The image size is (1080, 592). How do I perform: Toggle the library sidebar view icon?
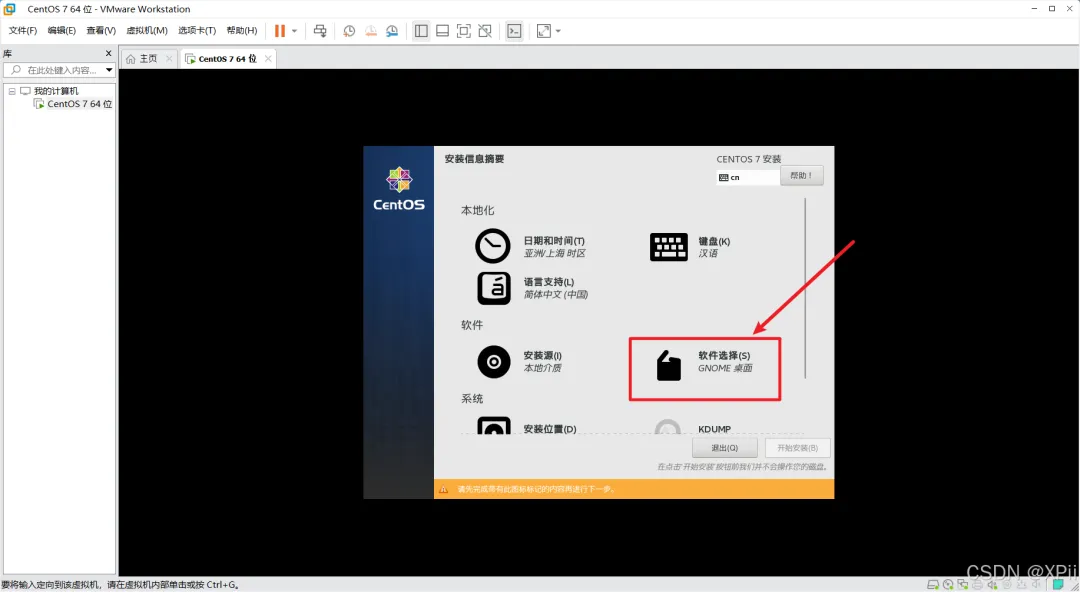coord(421,31)
